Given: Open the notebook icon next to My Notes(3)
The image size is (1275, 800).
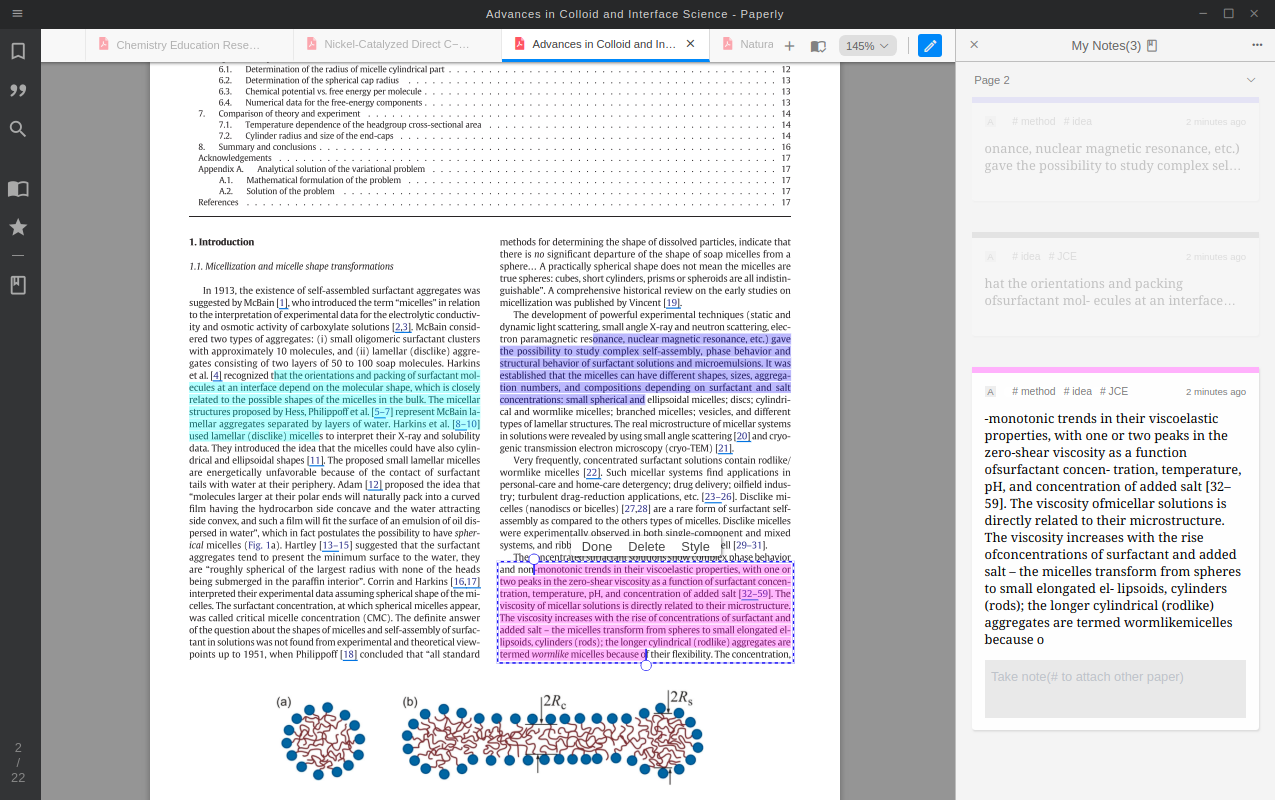Looking at the screenshot, I should pyautogui.click(x=1152, y=46).
